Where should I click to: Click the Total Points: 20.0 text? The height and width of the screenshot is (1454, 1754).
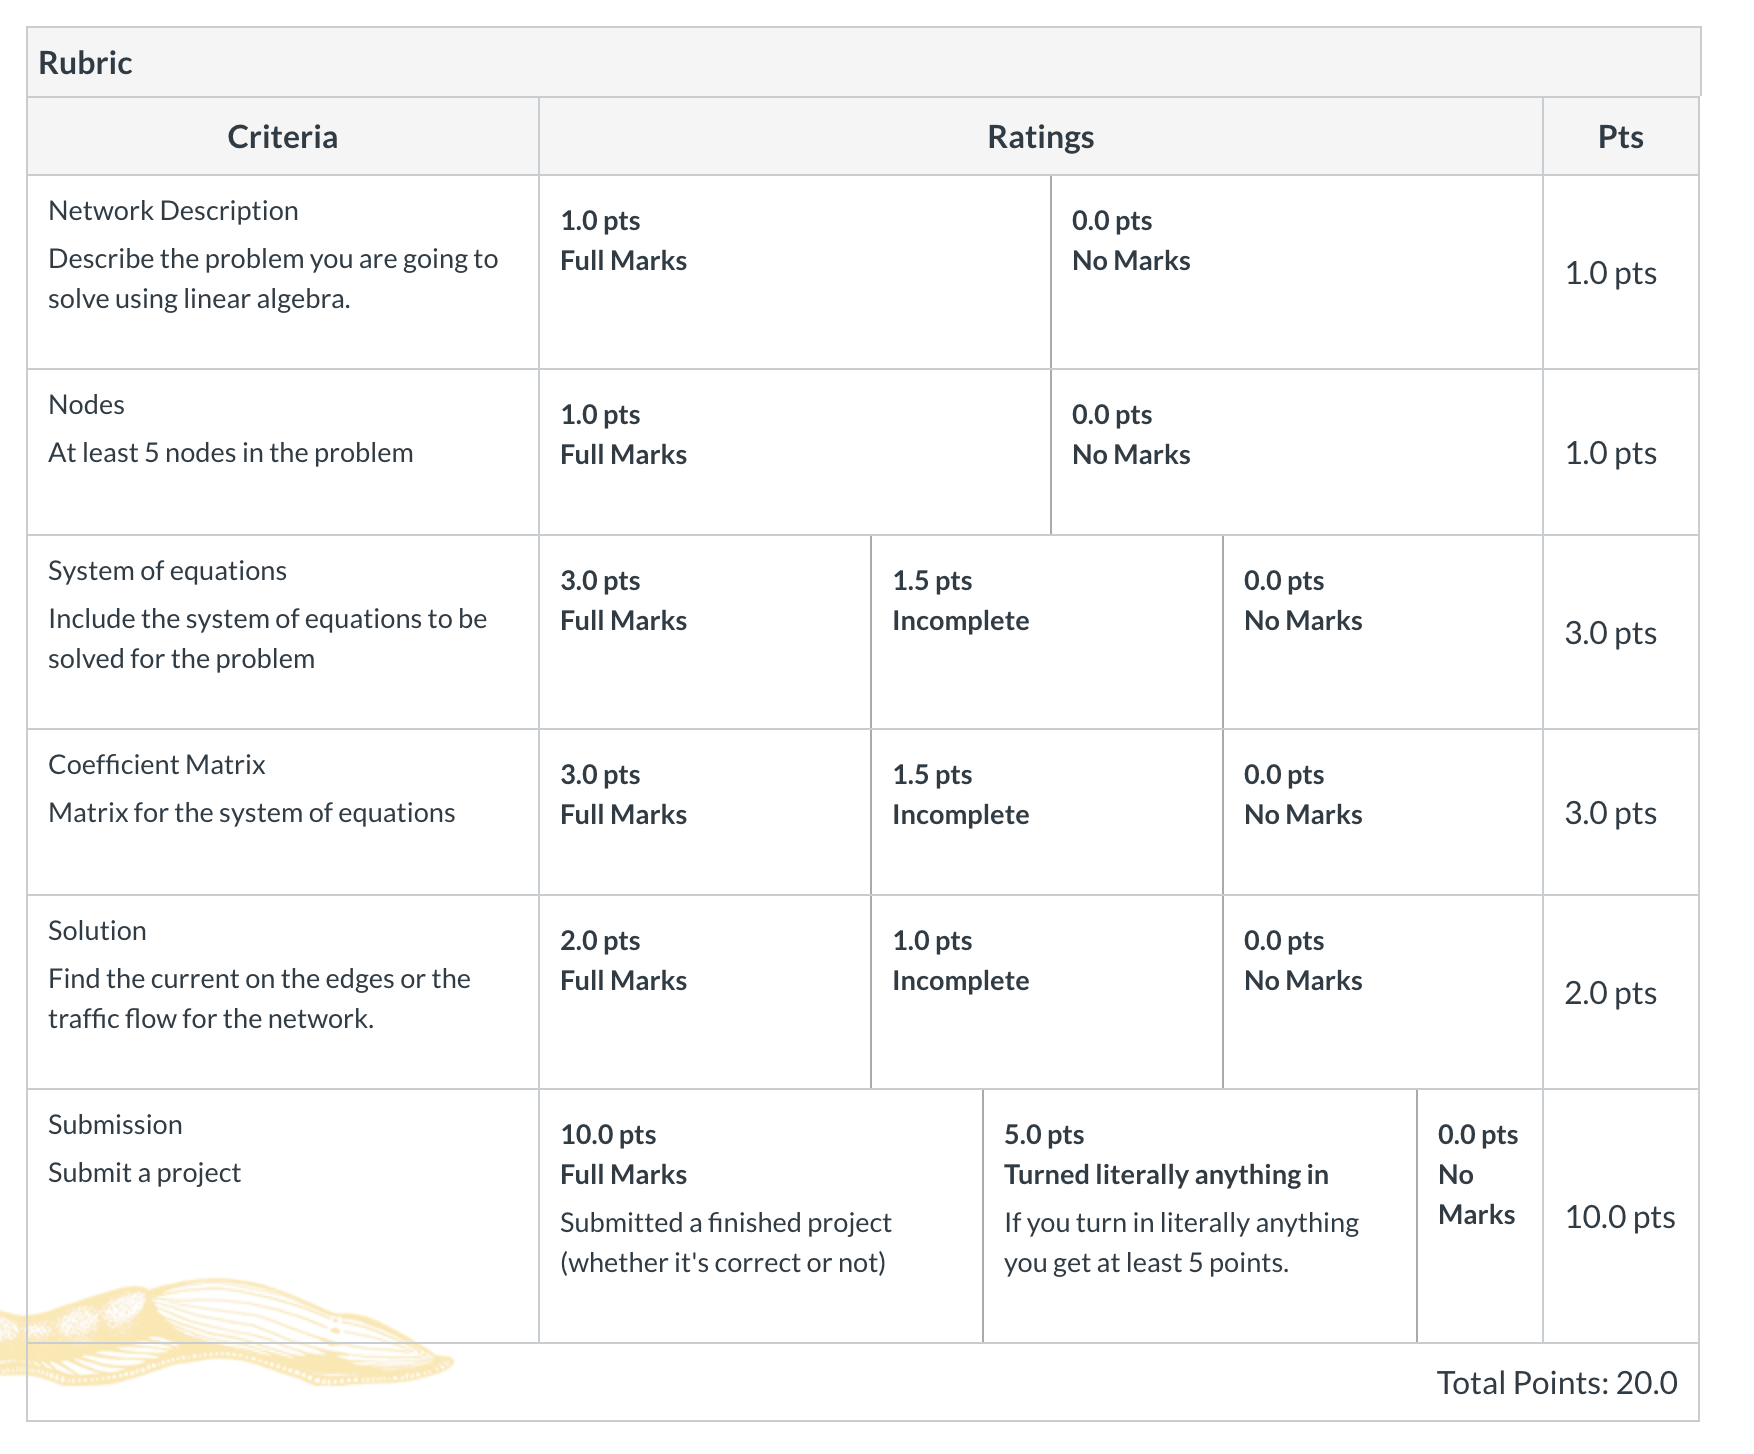click(x=1557, y=1382)
